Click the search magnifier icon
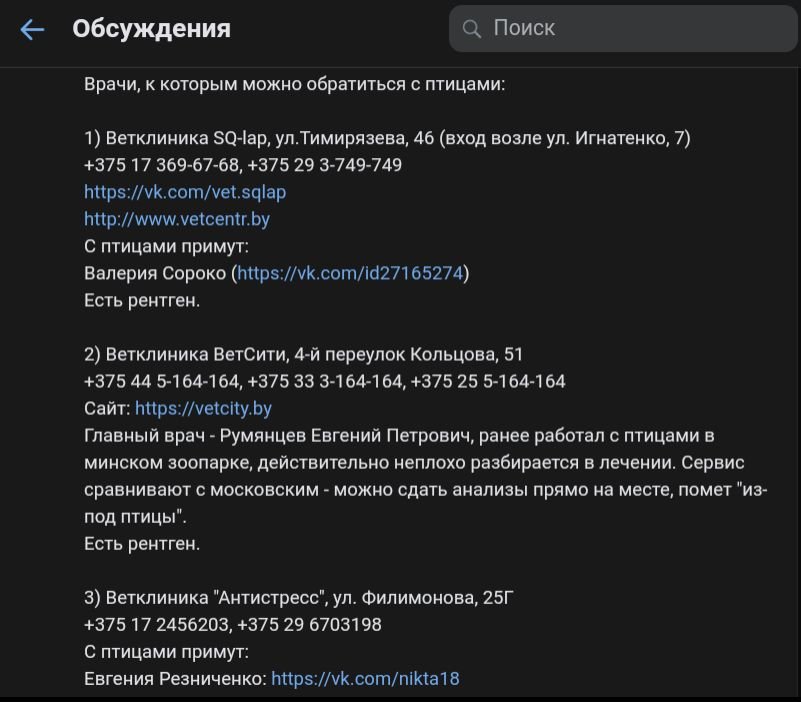The image size is (801, 702). (472, 29)
